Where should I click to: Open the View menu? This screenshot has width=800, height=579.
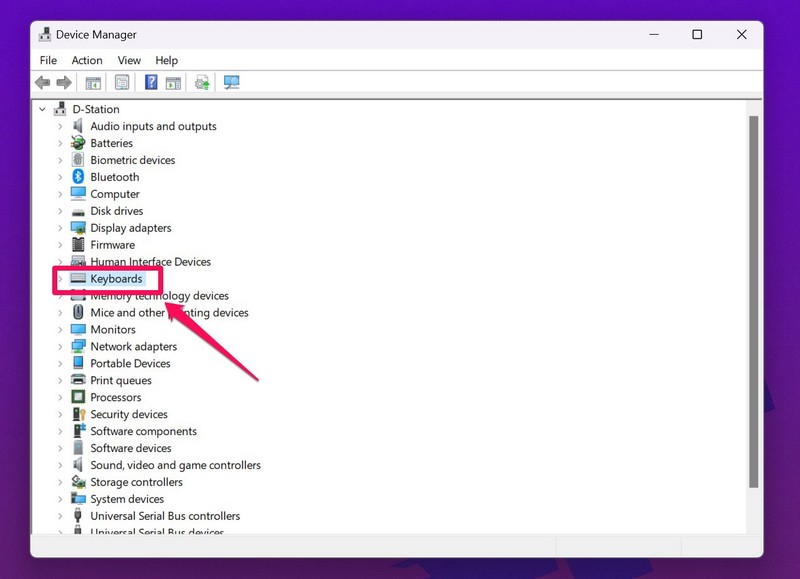(x=129, y=60)
